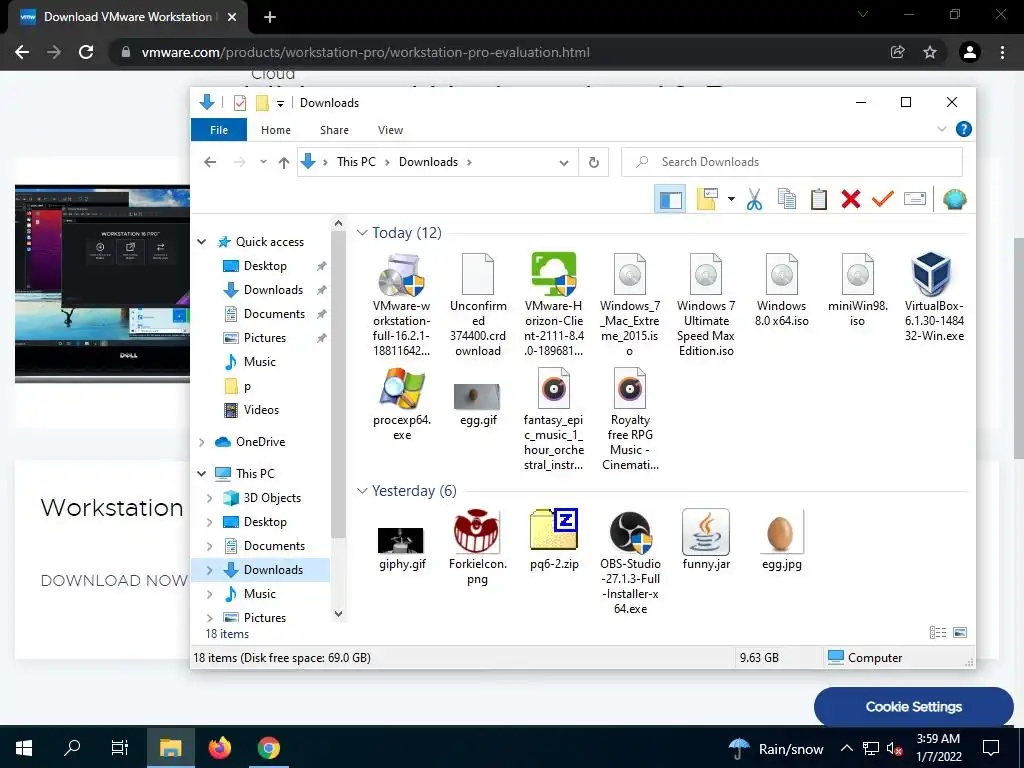This screenshot has width=1024, height=768.
Task: Click the Copy icon in Explorer toolbar
Action: point(787,199)
